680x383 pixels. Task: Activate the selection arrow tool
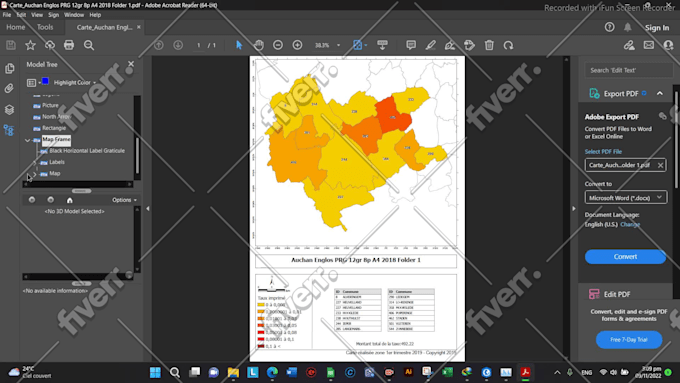[239, 45]
